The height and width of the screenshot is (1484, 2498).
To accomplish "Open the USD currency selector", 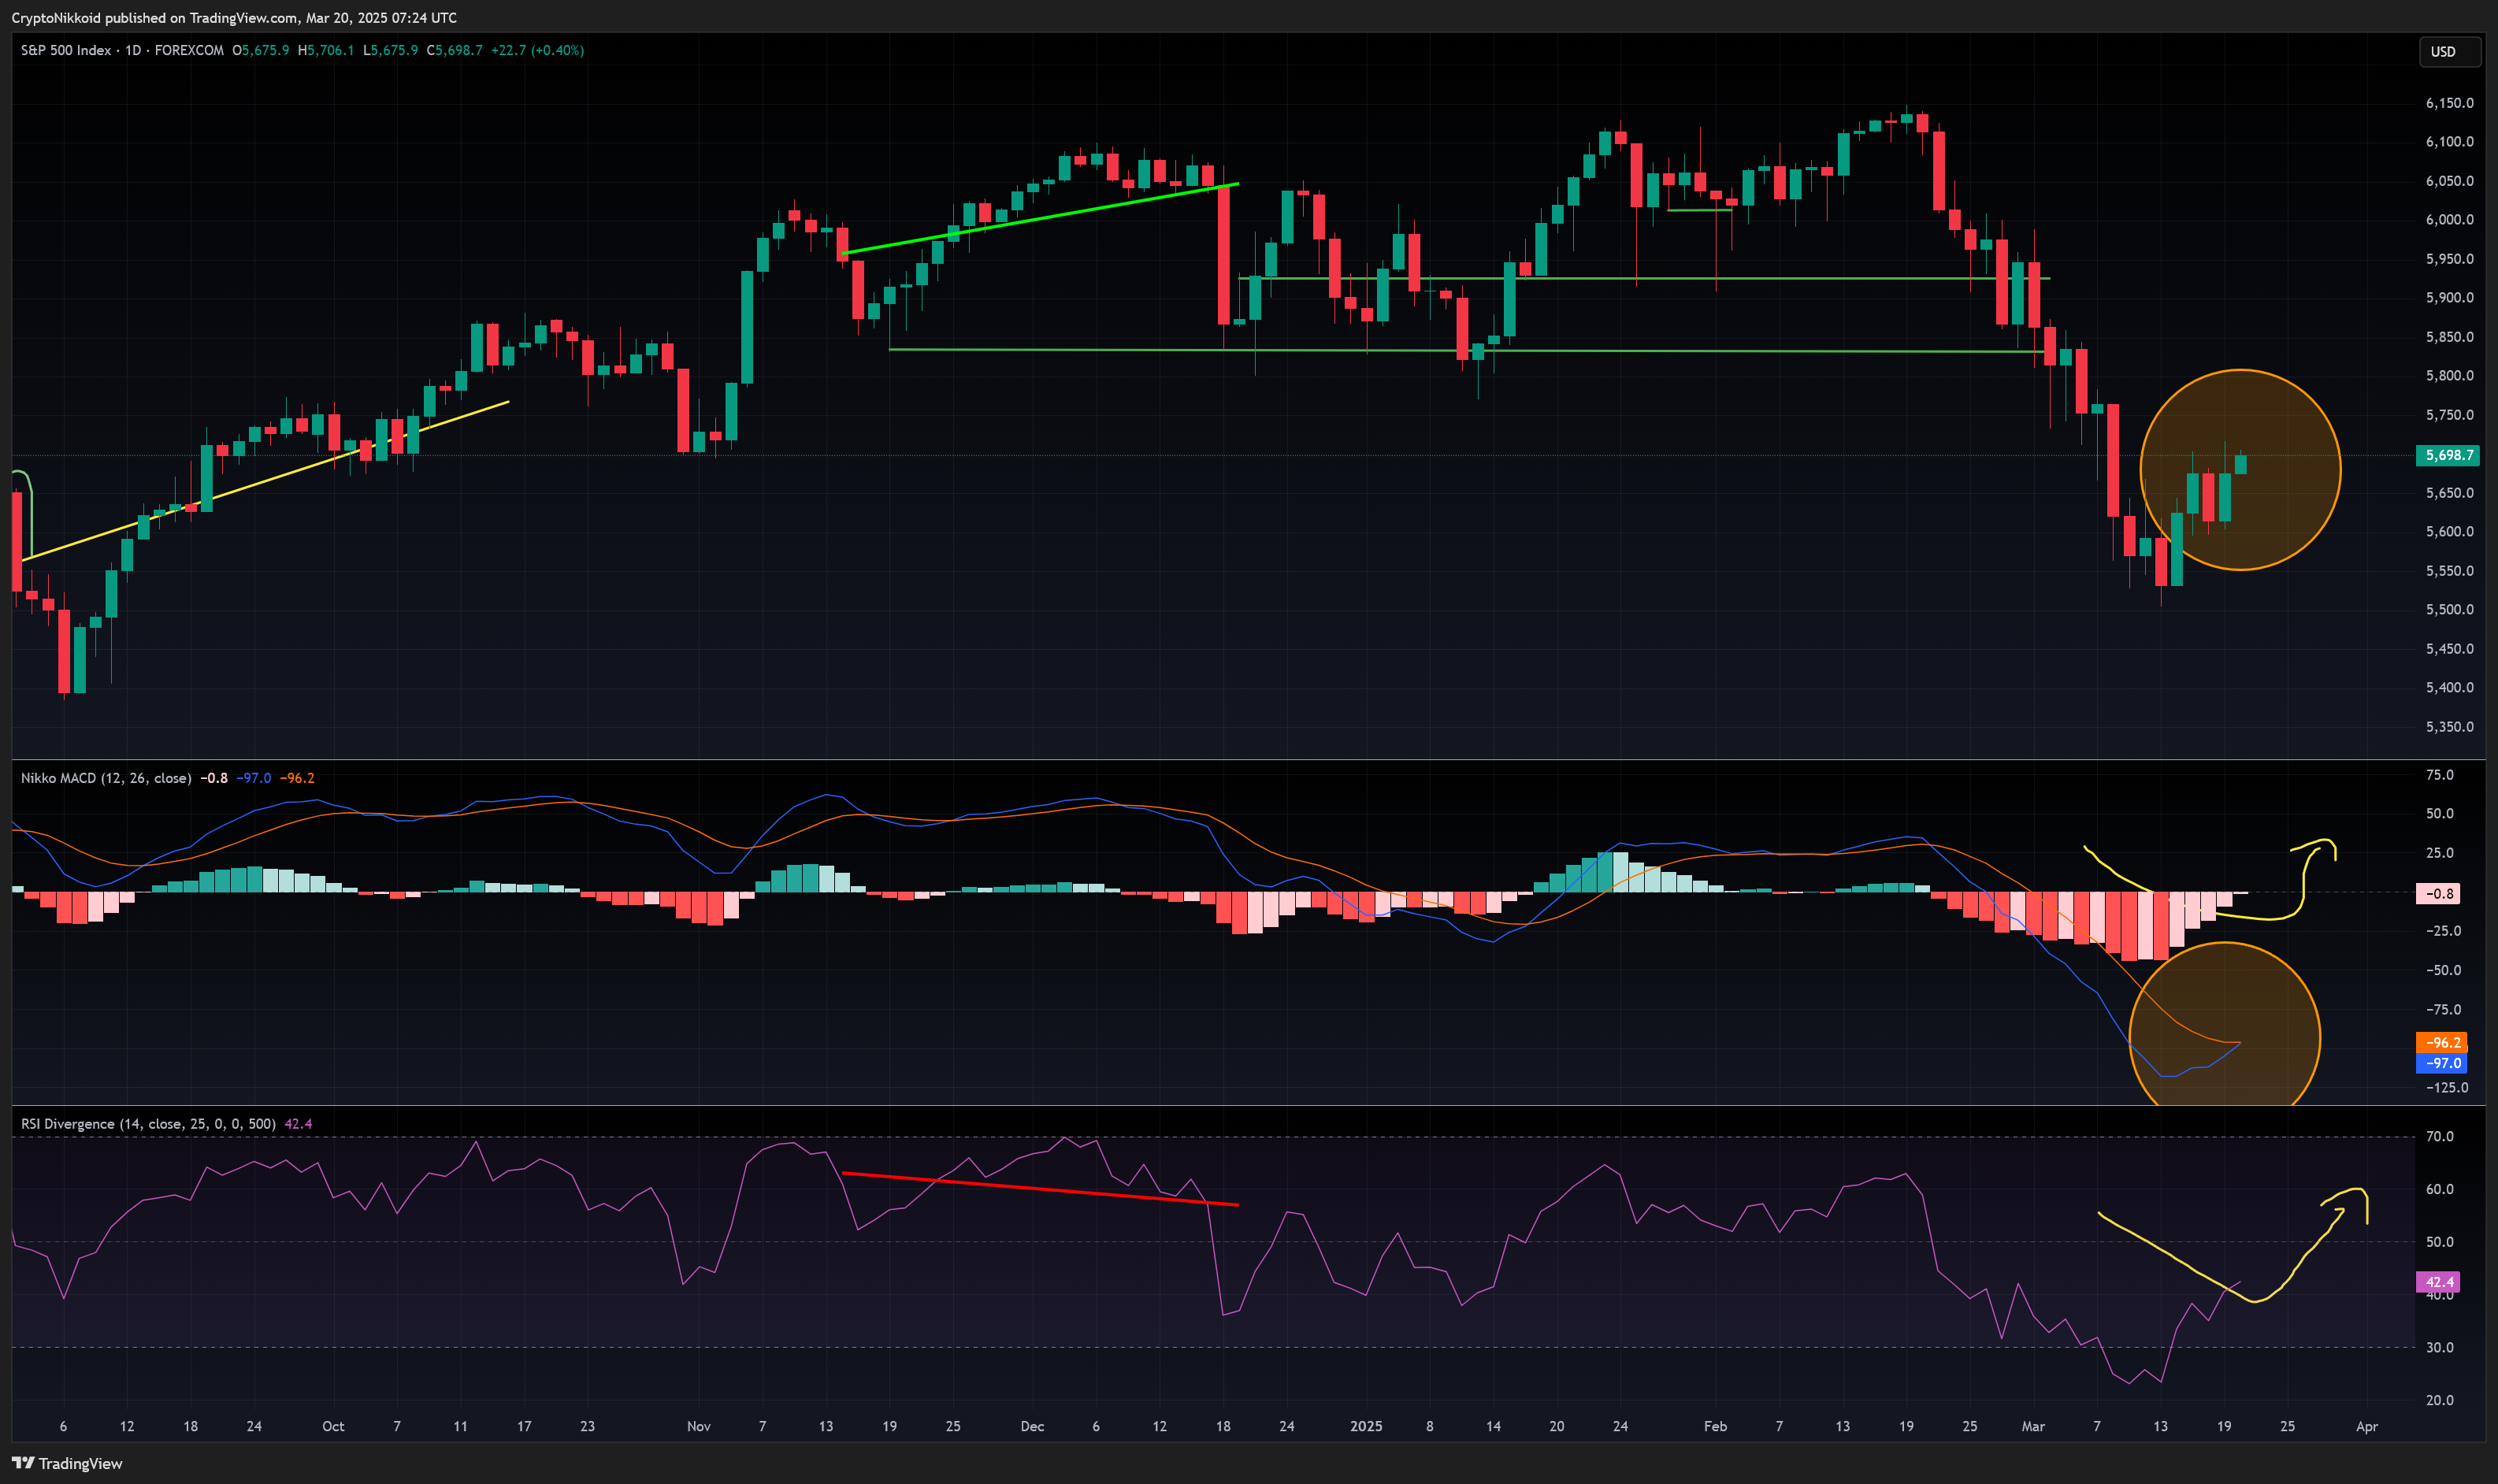I will pos(2449,51).
